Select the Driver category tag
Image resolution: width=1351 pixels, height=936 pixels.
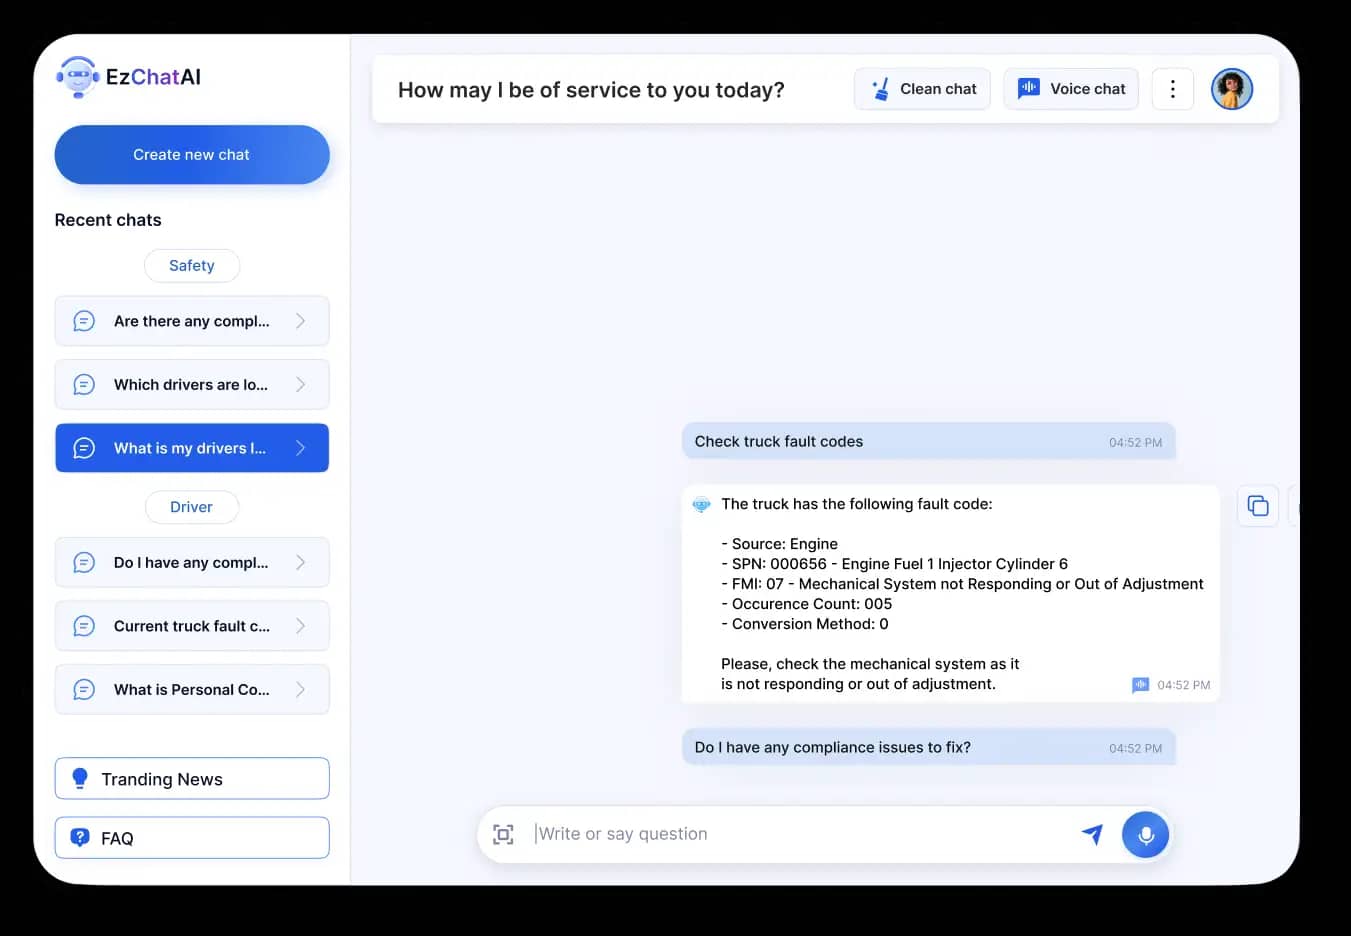point(192,507)
